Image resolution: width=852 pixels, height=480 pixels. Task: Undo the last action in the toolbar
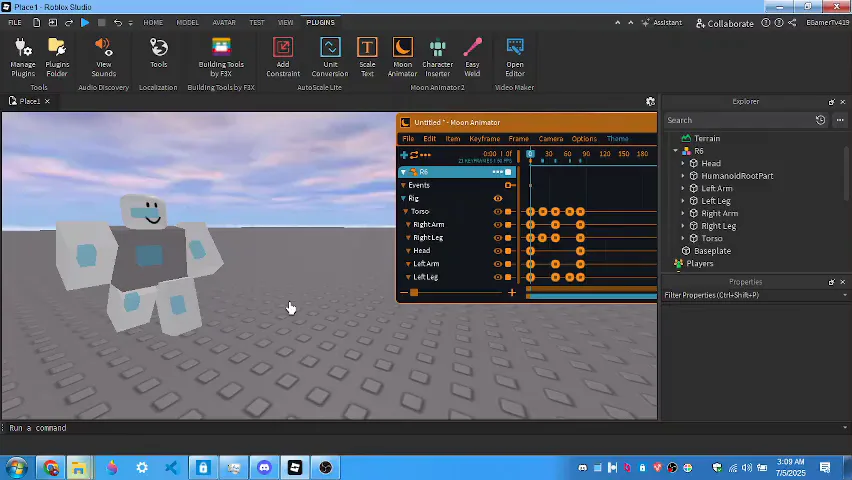tap(118, 23)
